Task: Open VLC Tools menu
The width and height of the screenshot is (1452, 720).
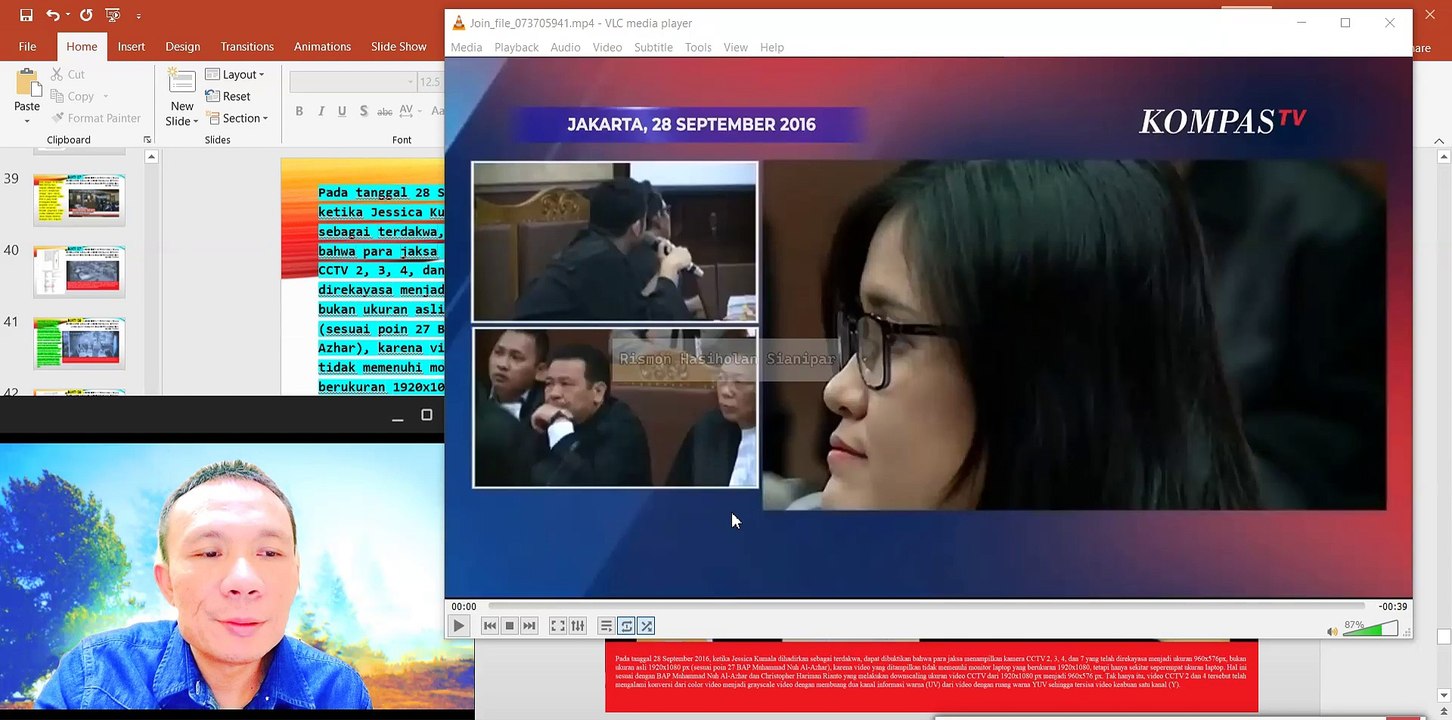Action: [698, 47]
